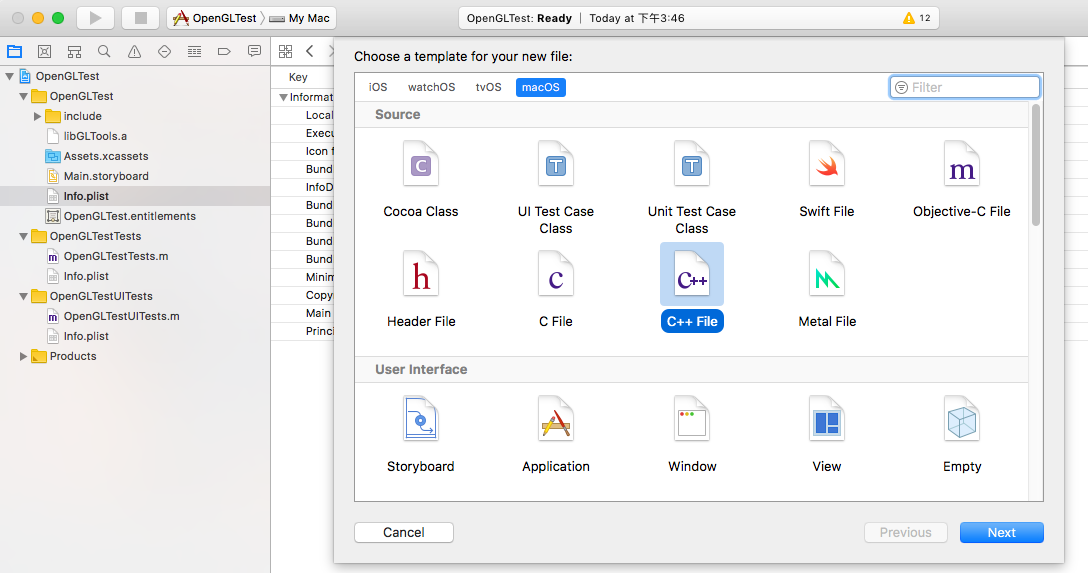Click the warnings indicator showing 12
Screen dimensions: 1088x573
917,18
